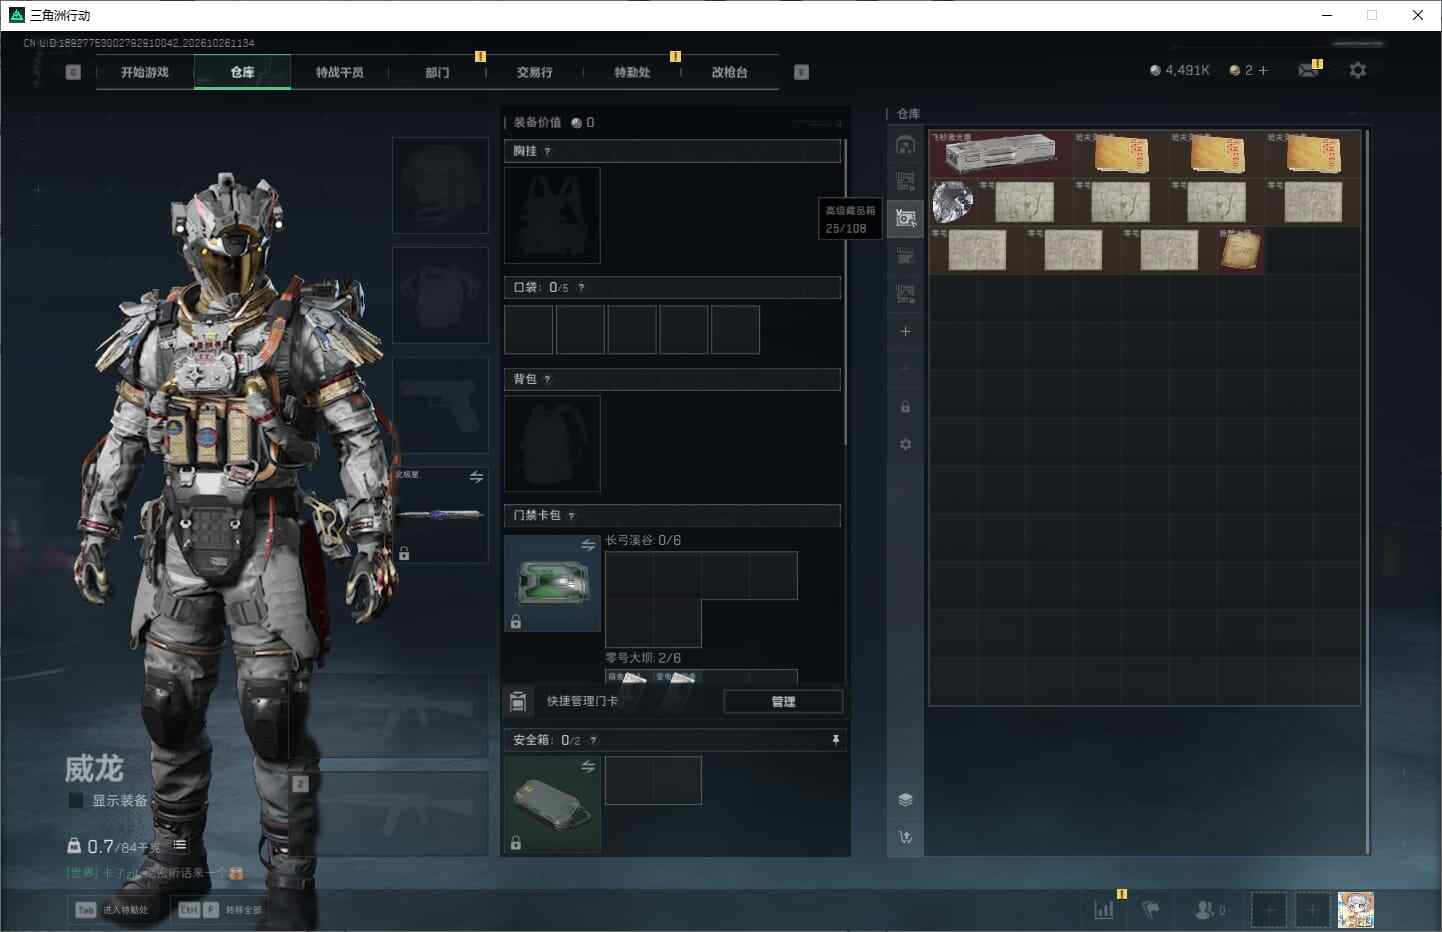The height and width of the screenshot is (932, 1442).
Task: Swap the access card case via arrows icon
Action: click(x=588, y=545)
